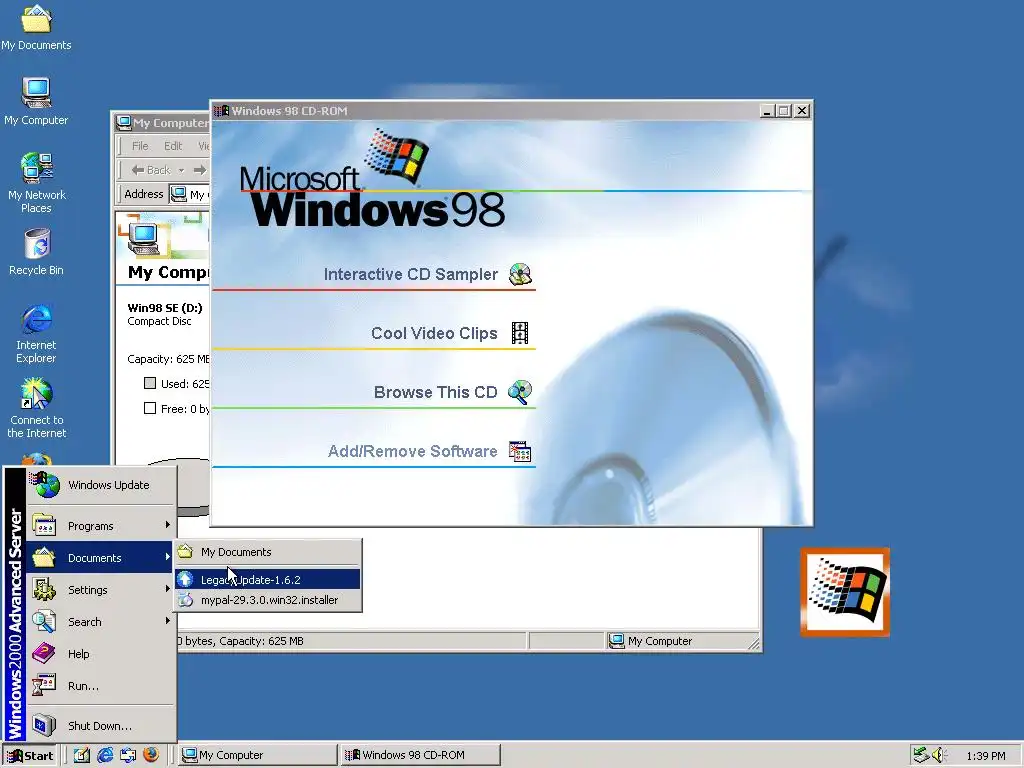The height and width of the screenshot is (768, 1024).
Task: Close the Windows 98 CD-ROM window
Action: click(x=802, y=111)
